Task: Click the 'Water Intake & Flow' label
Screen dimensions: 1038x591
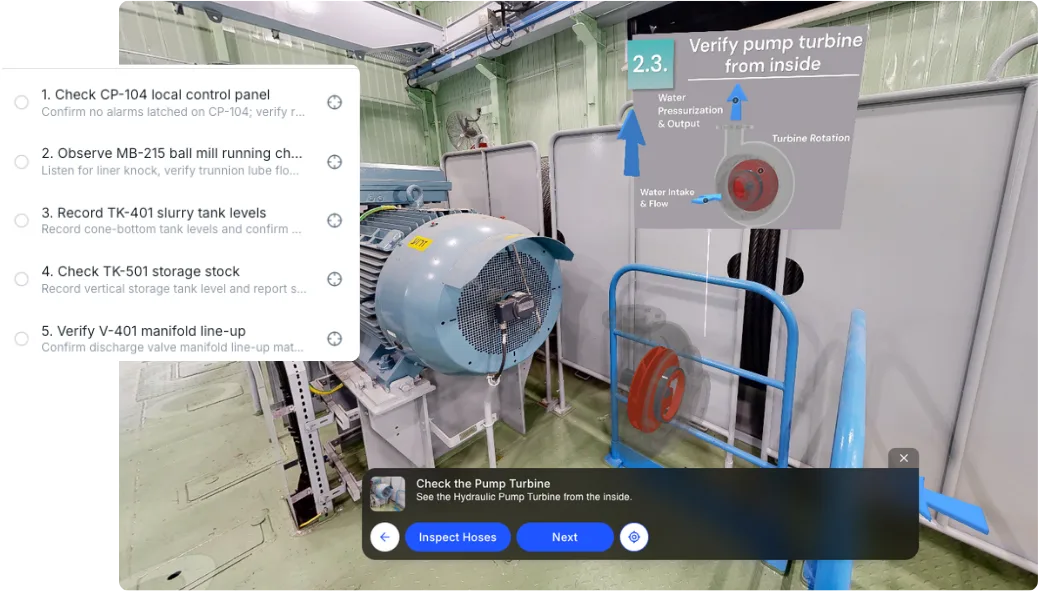Action: 667,198
